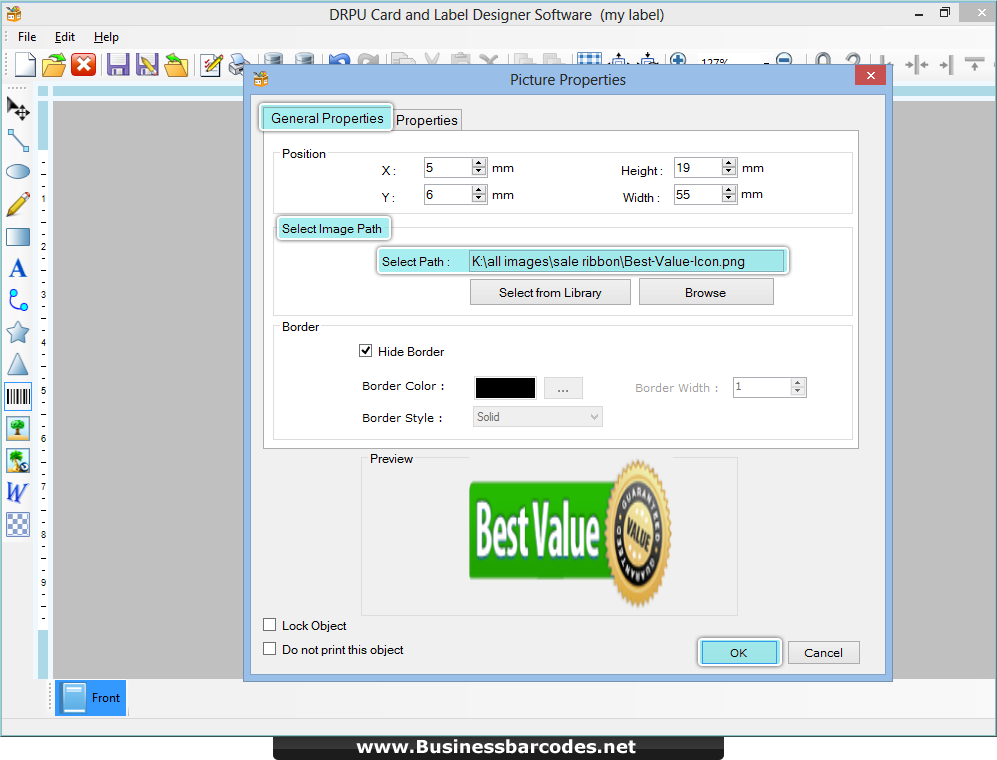Select the checkered background pattern tool
The height and width of the screenshot is (760, 997).
coord(18,525)
